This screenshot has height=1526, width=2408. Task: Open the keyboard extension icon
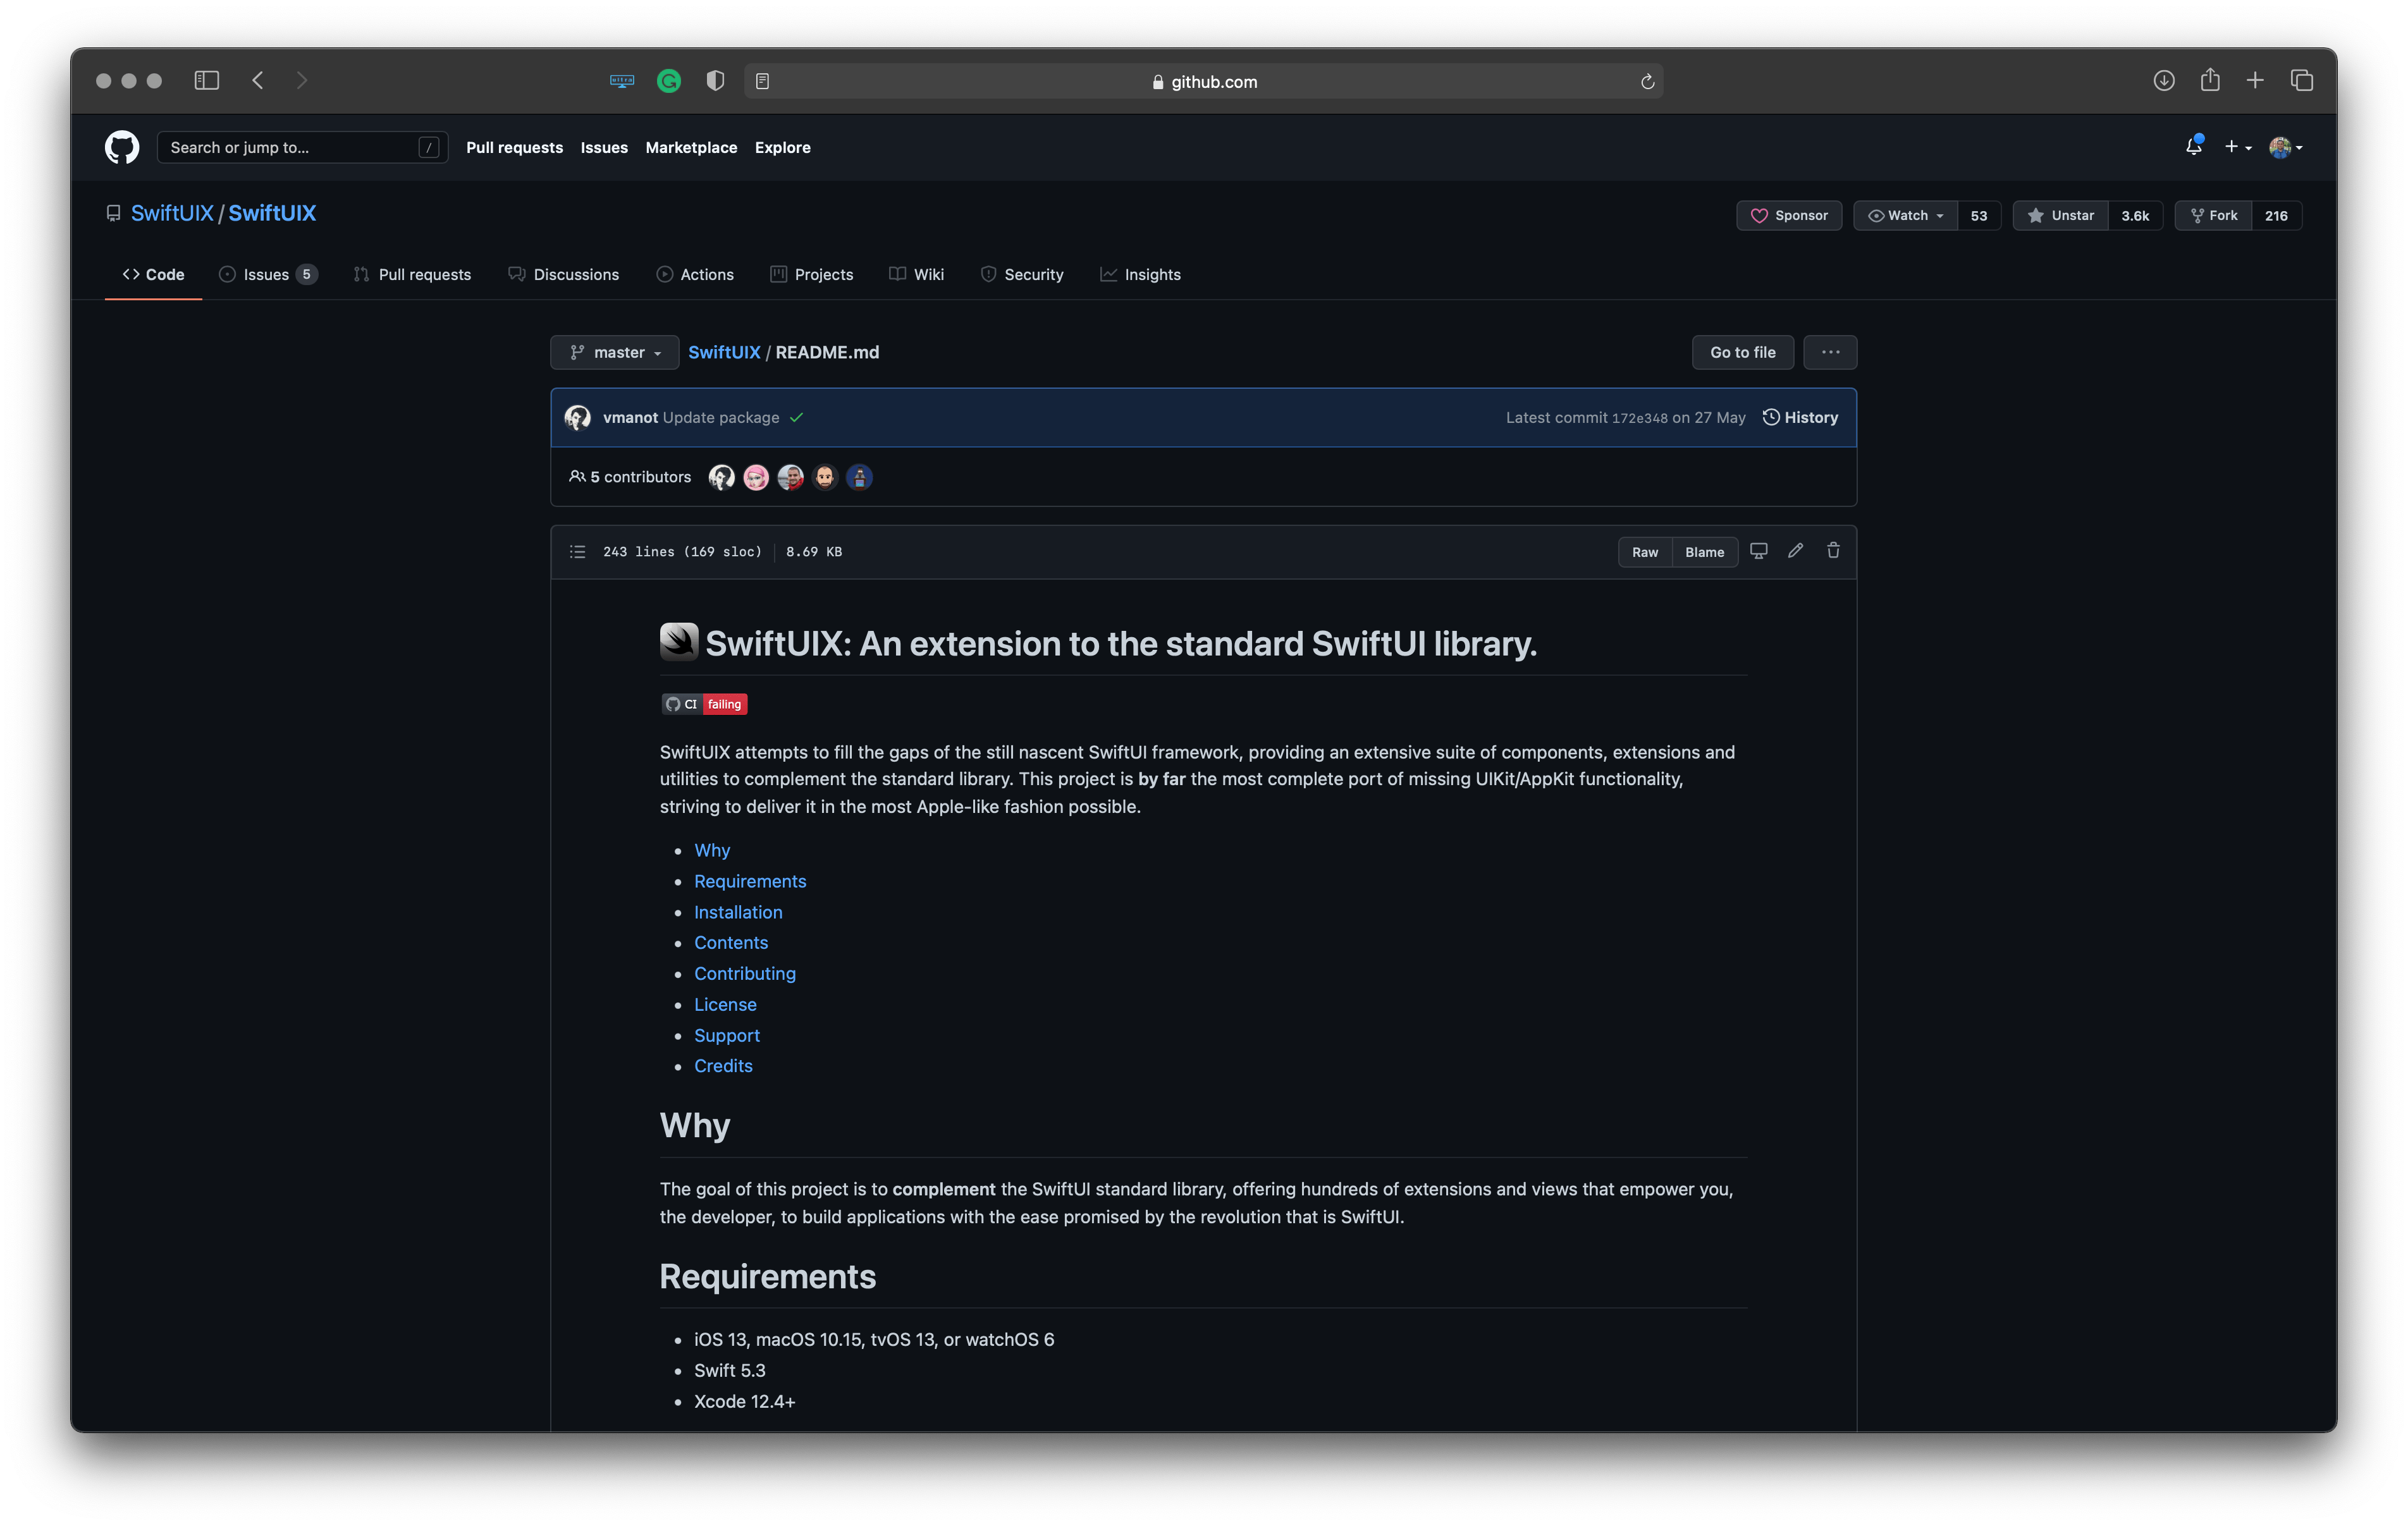622,82
